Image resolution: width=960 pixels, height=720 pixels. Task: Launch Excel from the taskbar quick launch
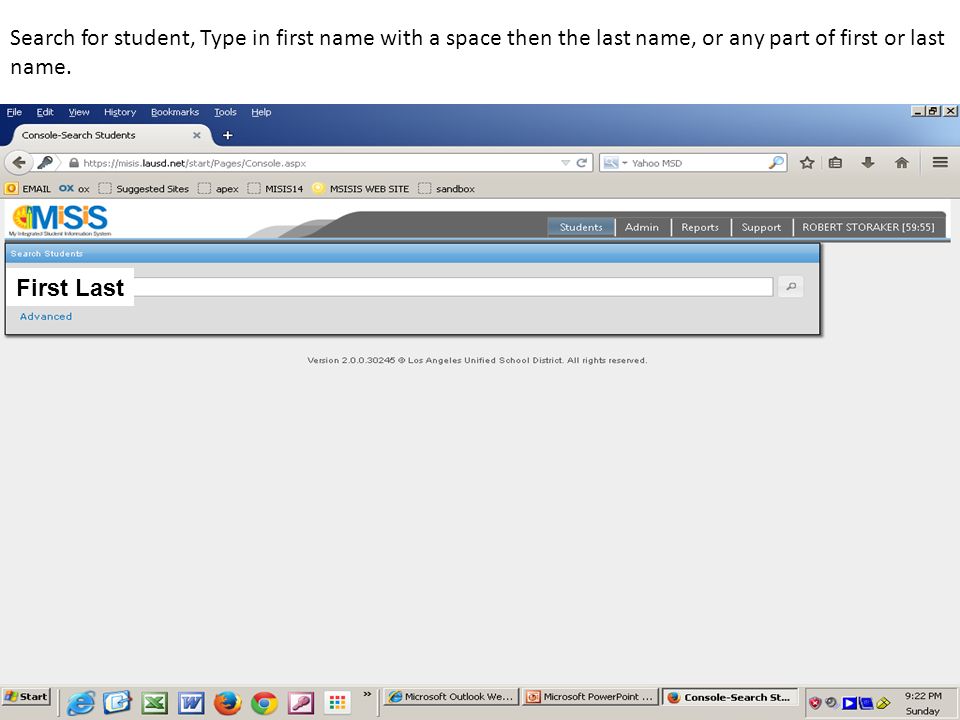tap(154, 703)
